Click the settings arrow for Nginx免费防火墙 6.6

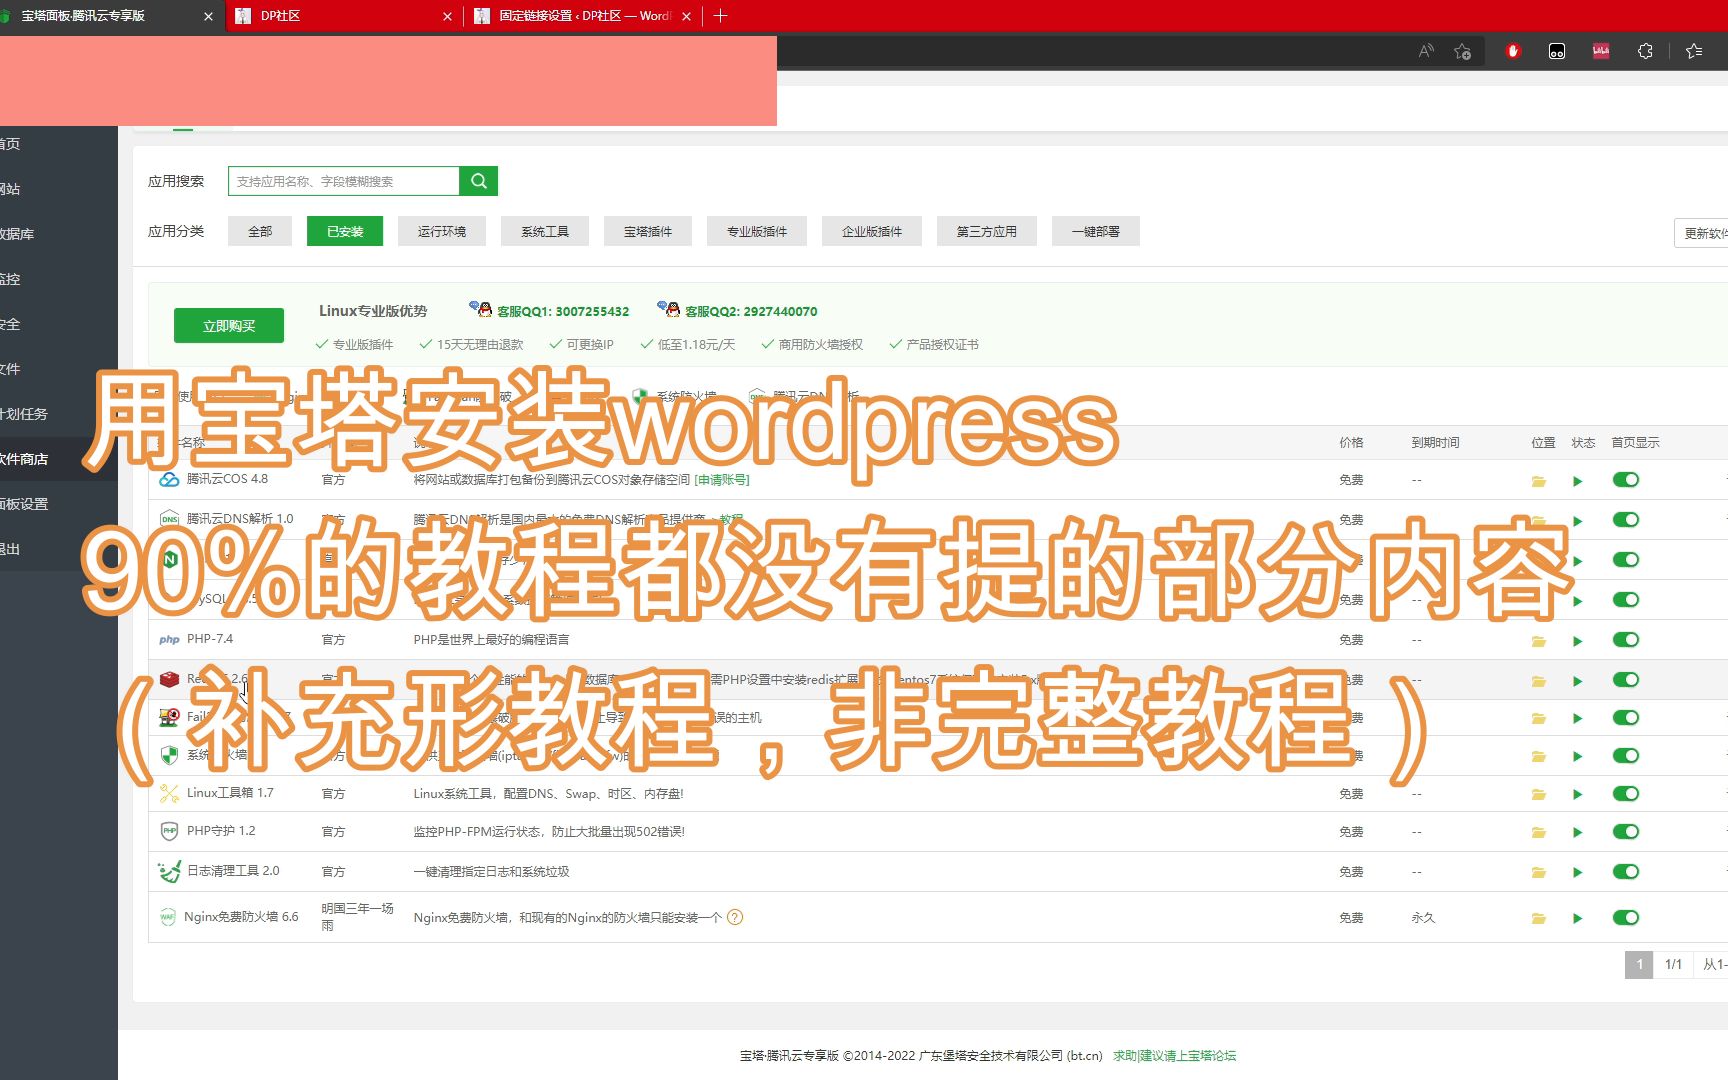click(x=1578, y=918)
